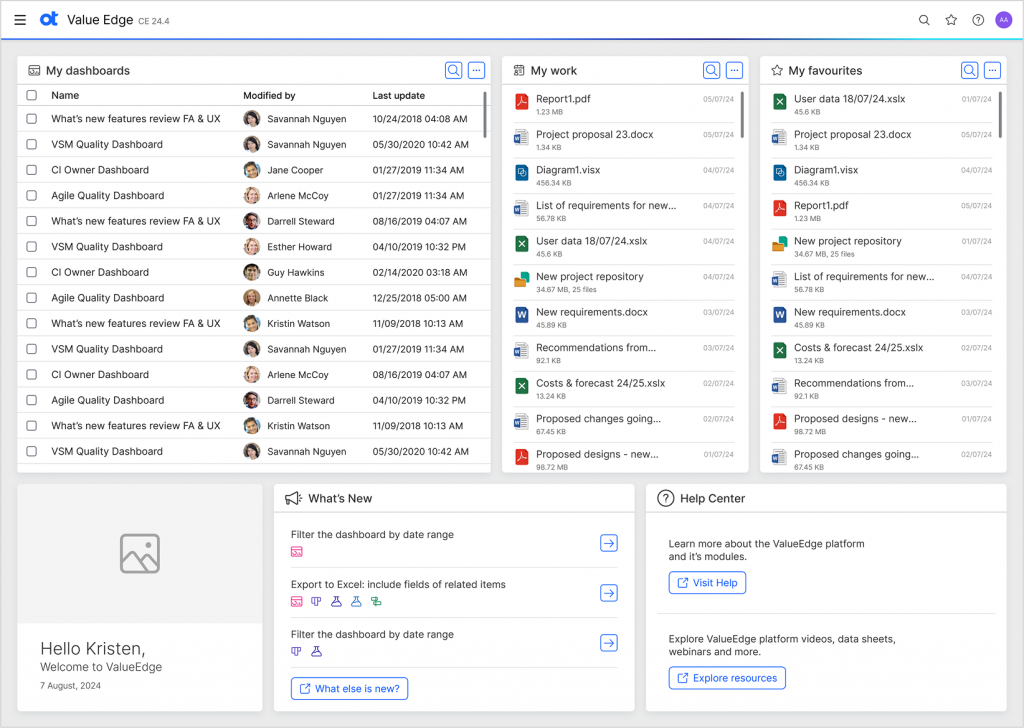1024x728 pixels.
Task: Open Report1.pdf in My work list
Action: [563, 99]
